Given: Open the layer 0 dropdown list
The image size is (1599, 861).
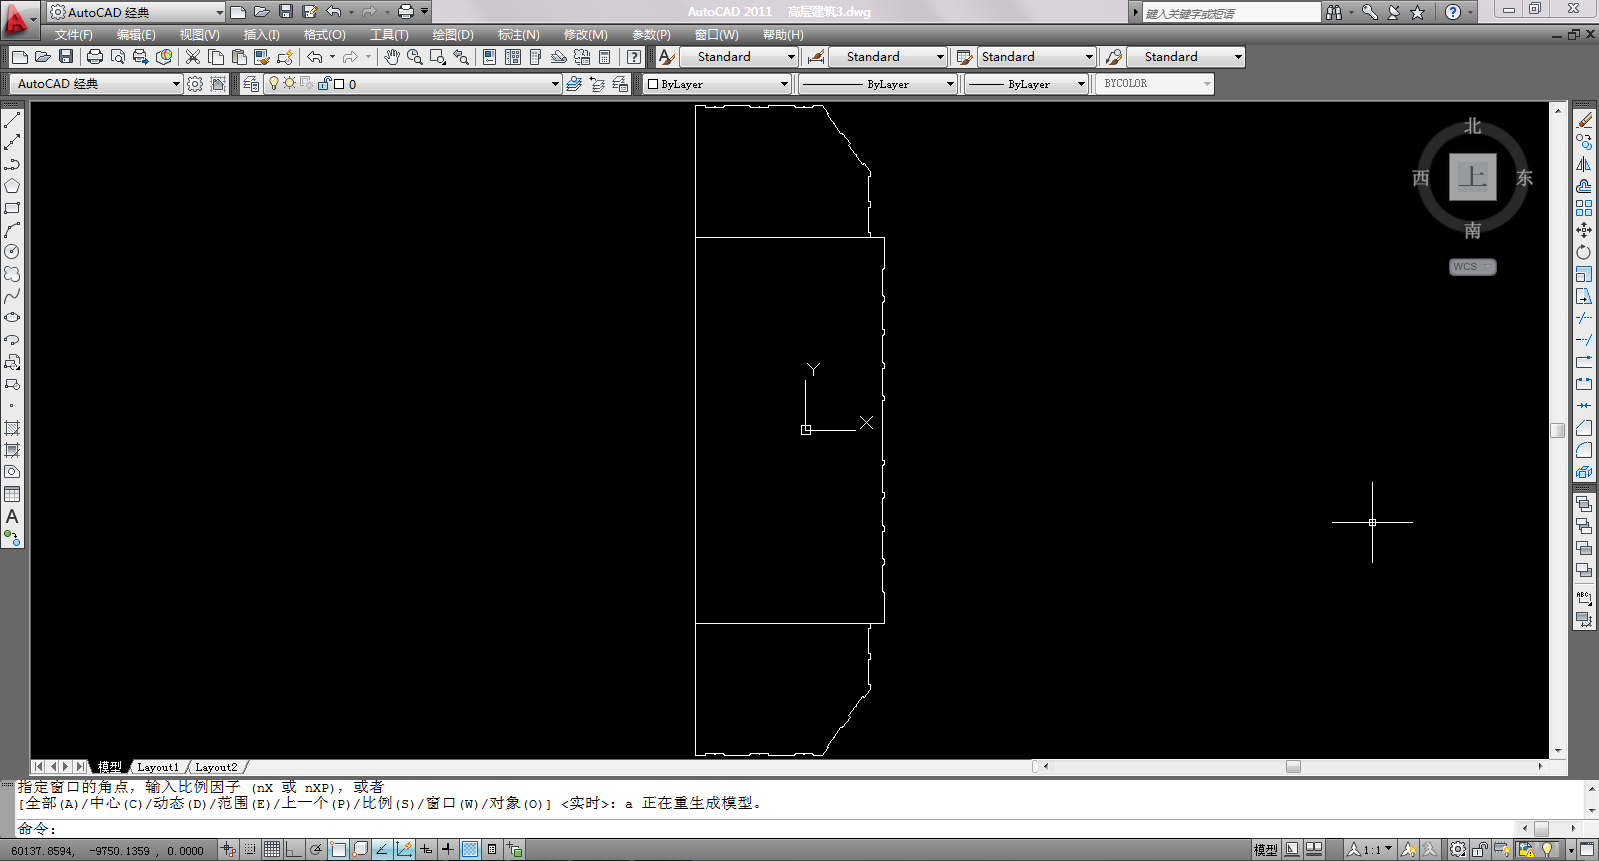Looking at the screenshot, I should [412, 84].
